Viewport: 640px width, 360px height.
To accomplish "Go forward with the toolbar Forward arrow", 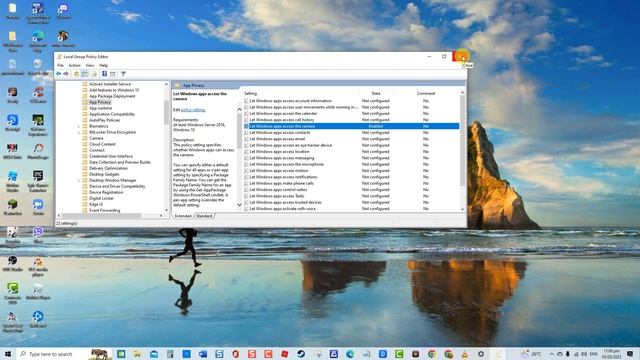I will [x=66, y=74].
